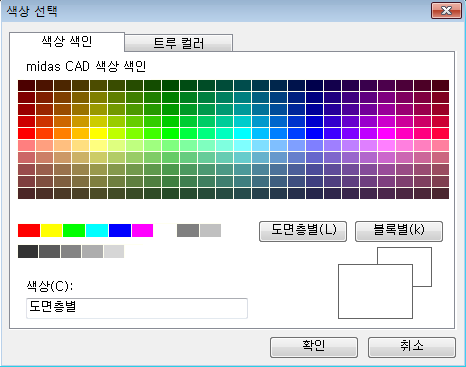Select the top-left corner swatch of the index grid
The width and height of the screenshot is (466, 367).
tap(27, 85)
